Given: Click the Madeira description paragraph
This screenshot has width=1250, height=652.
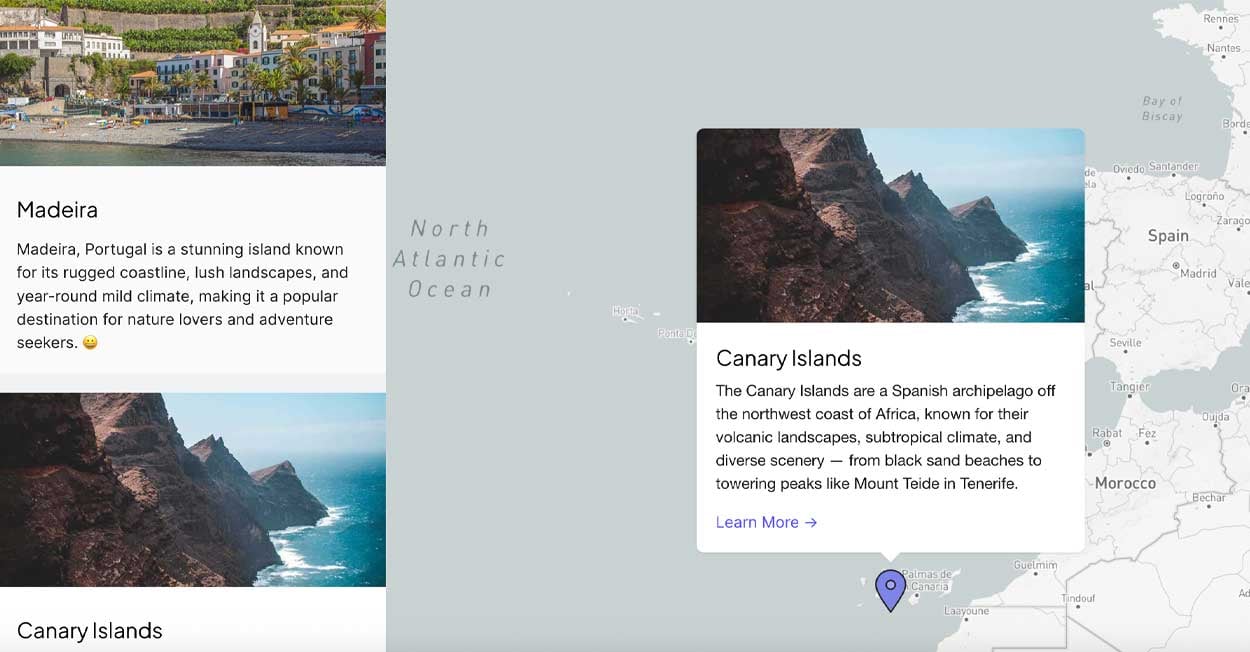Looking at the screenshot, I should 182,296.
